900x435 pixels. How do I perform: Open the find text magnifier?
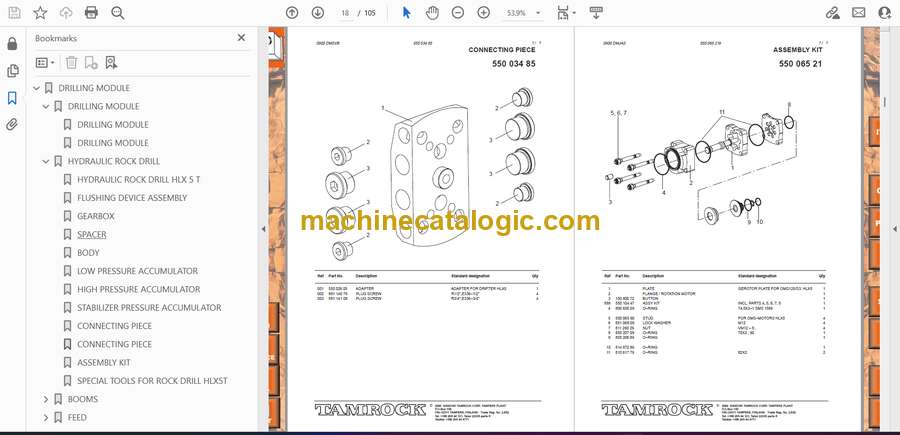click(x=118, y=13)
